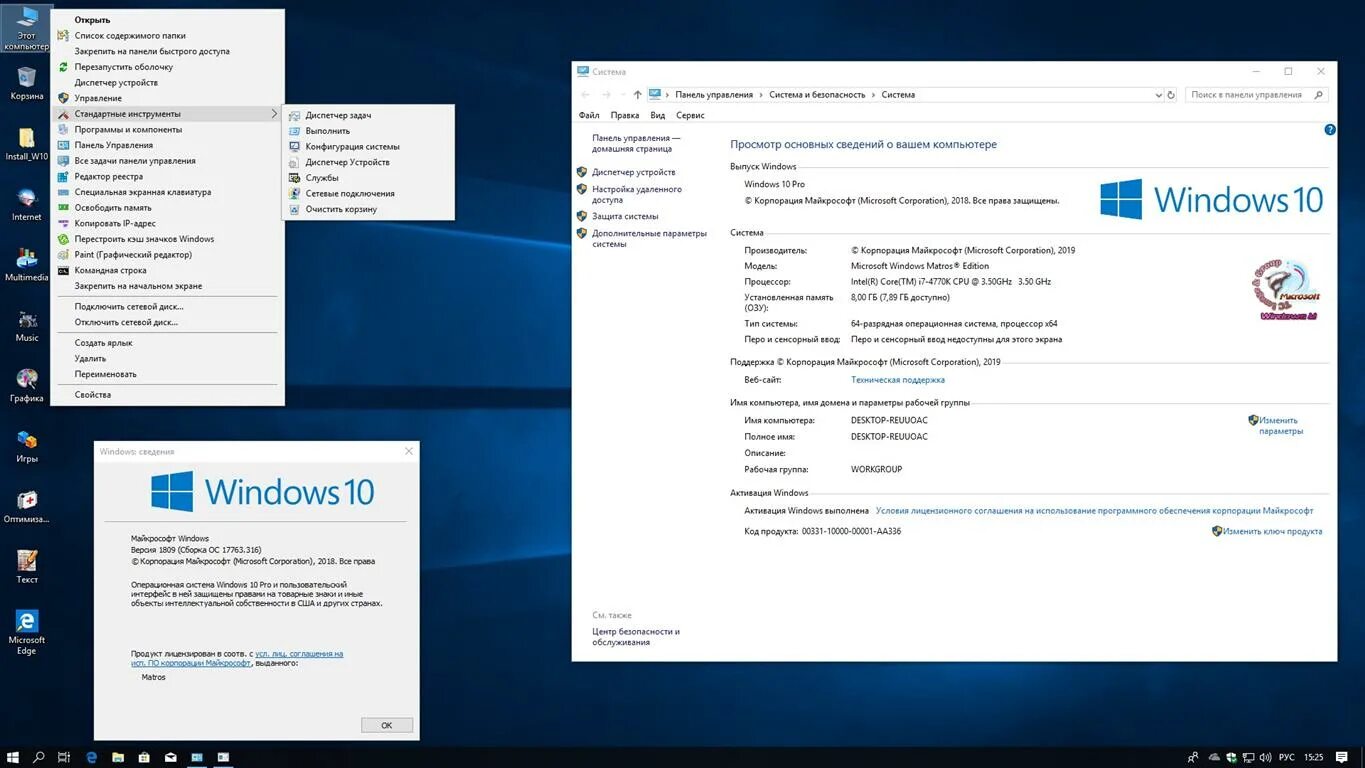1365x768 pixels.
Task: Expand Стандартные инструменты submenu arrow
Action: (274, 113)
